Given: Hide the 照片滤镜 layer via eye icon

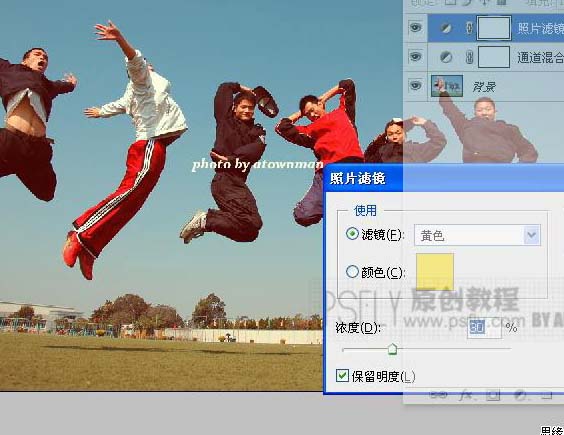Looking at the screenshot, I should coord(415,27).
